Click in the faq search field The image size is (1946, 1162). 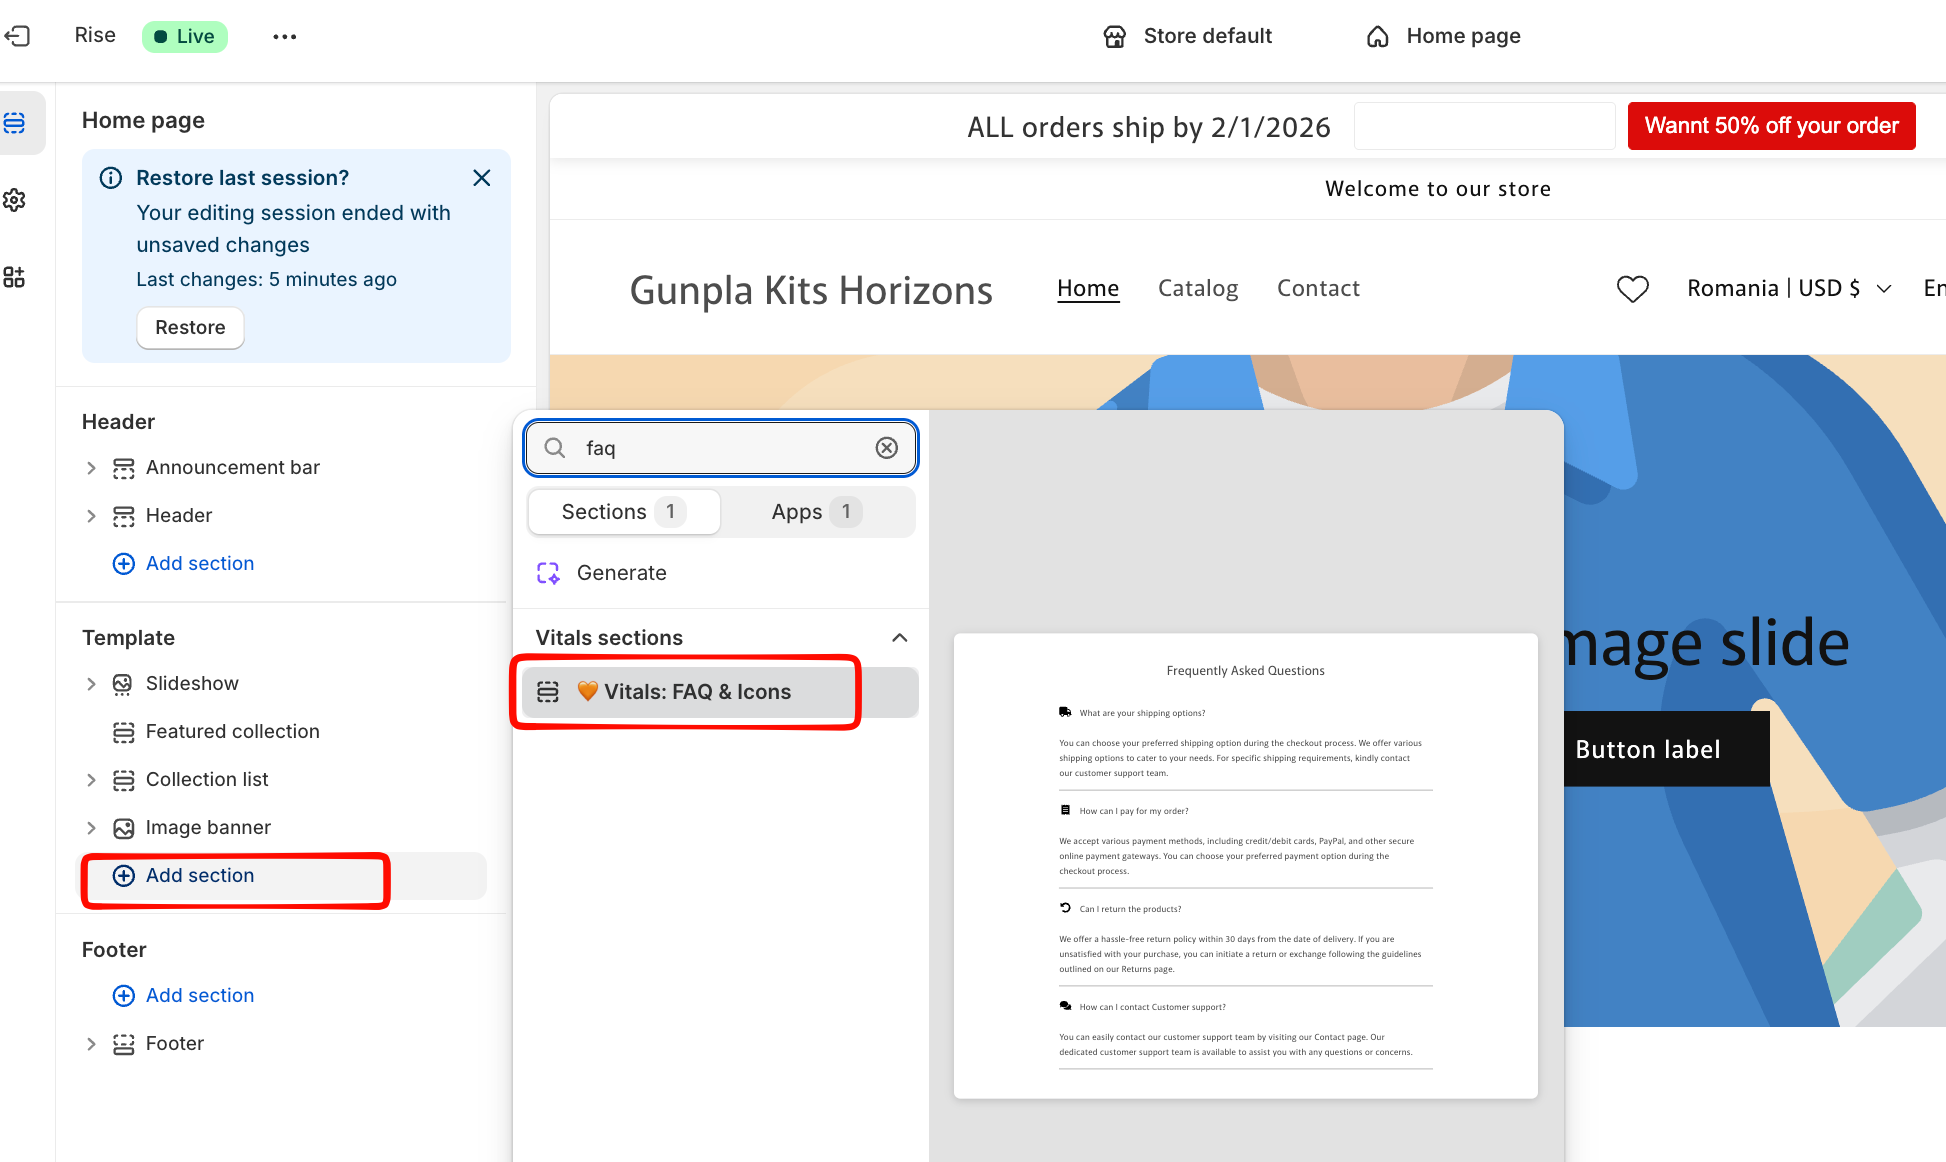[720, 448]
